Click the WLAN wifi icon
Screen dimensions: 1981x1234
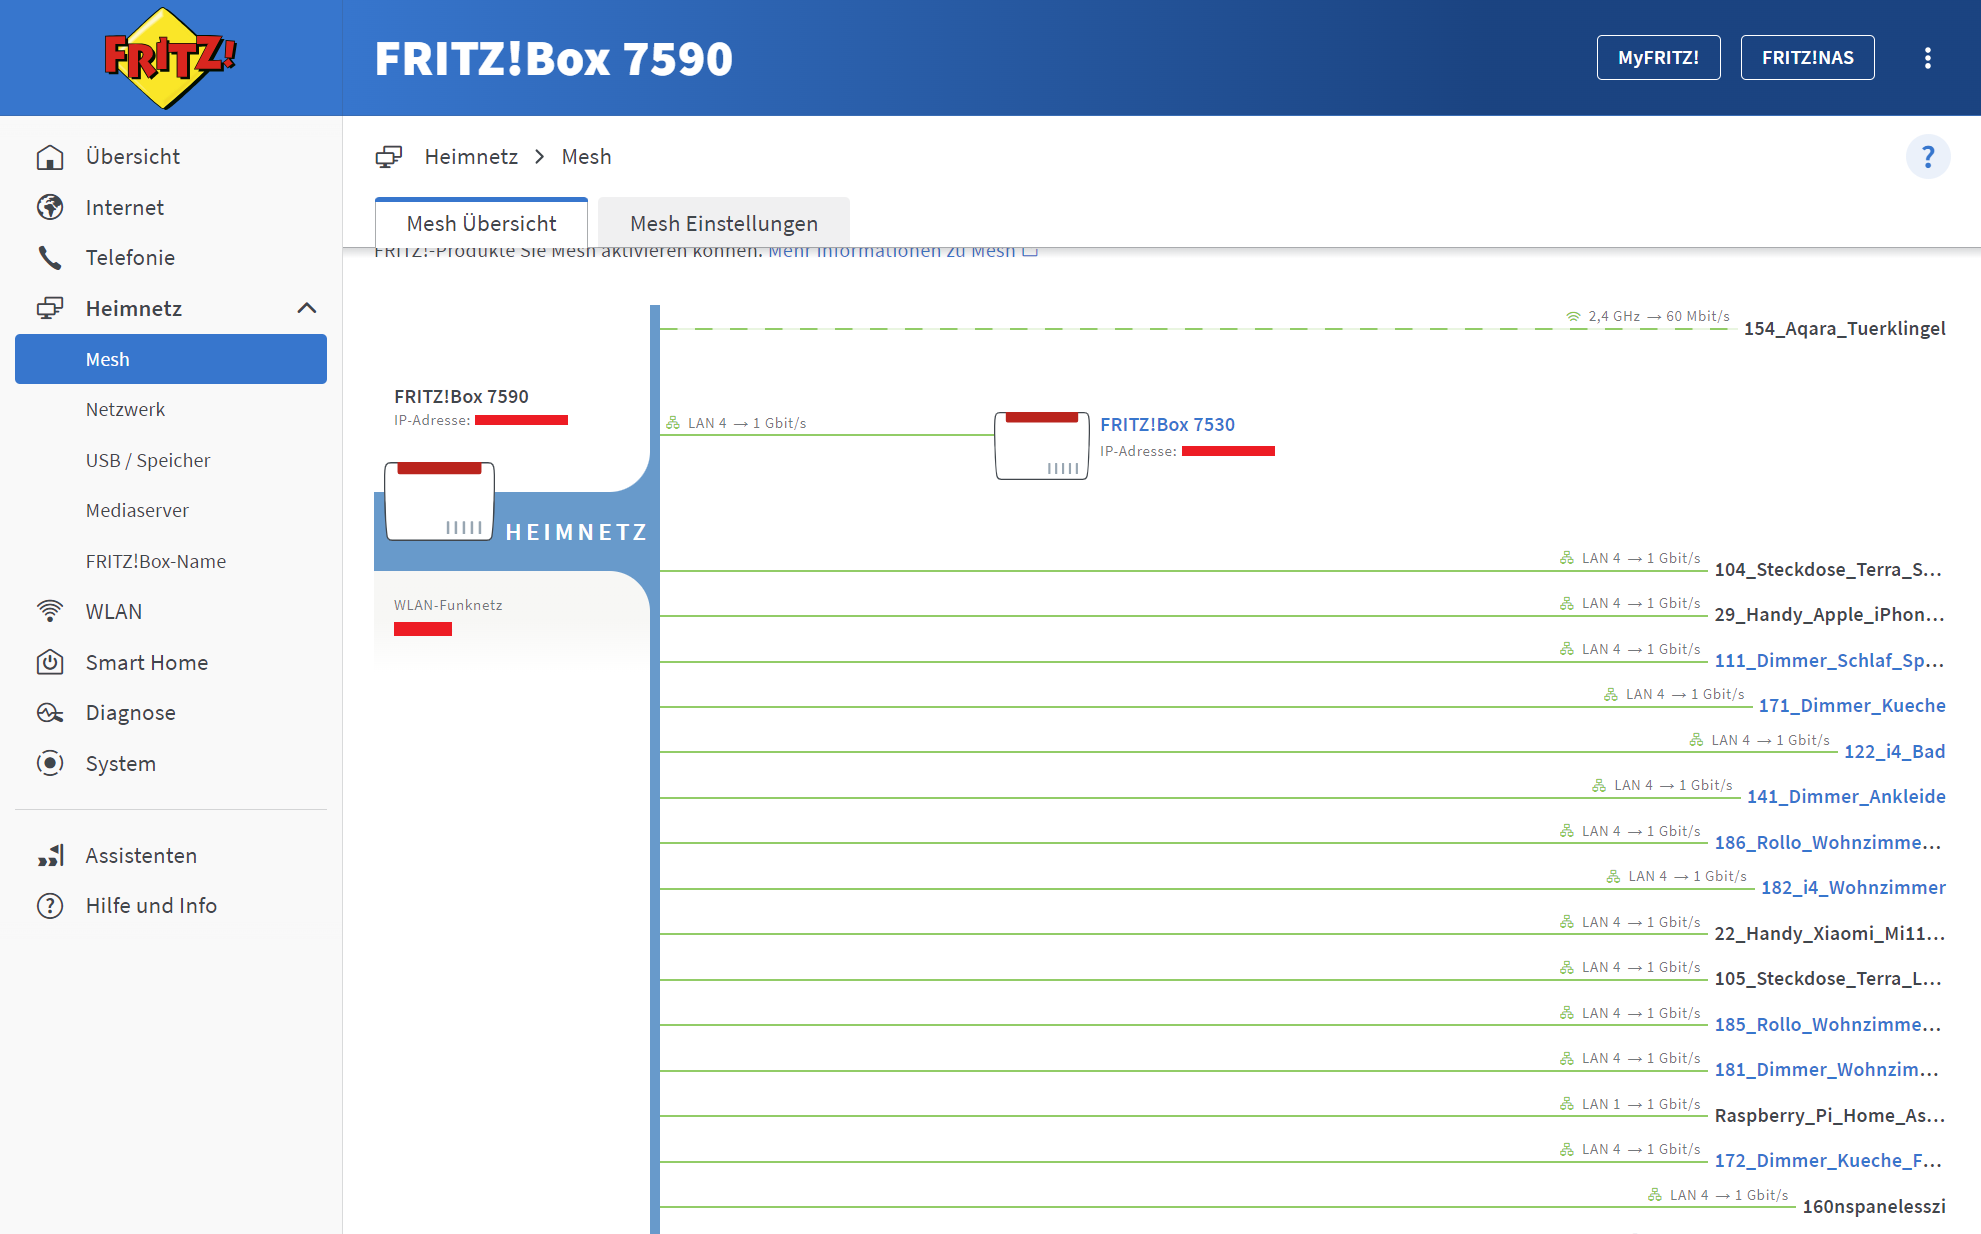pyautogui.click(x=50, y=611)
